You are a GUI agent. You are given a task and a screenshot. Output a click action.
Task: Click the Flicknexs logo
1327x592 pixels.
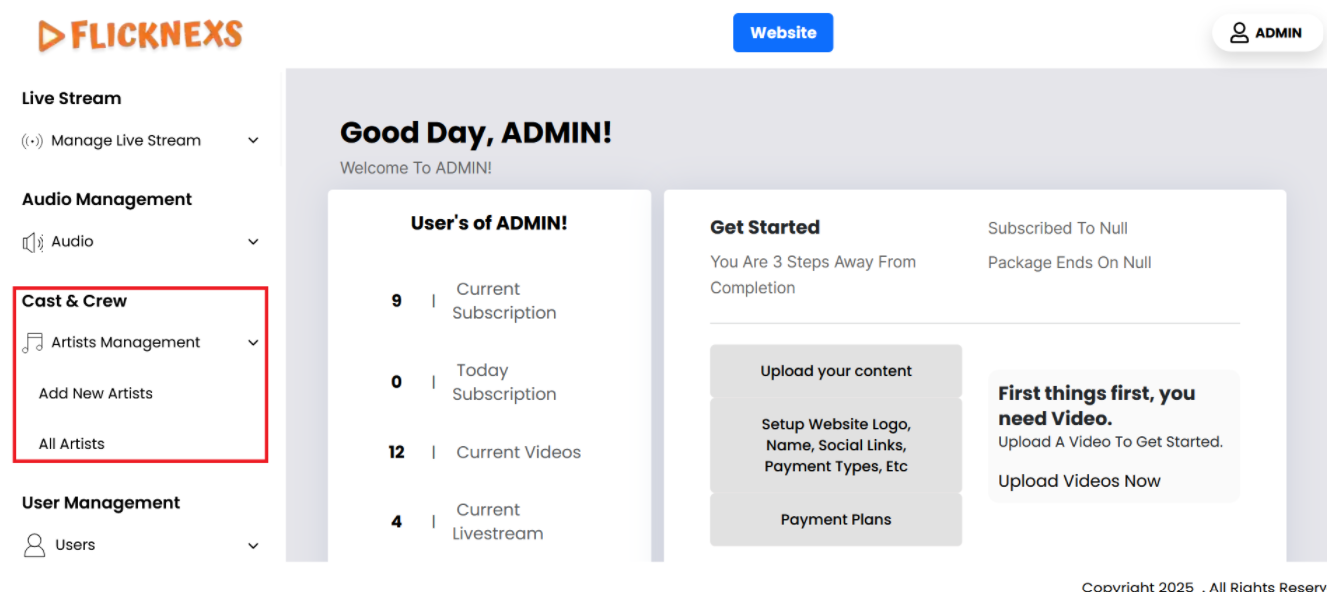coord(140,35)
